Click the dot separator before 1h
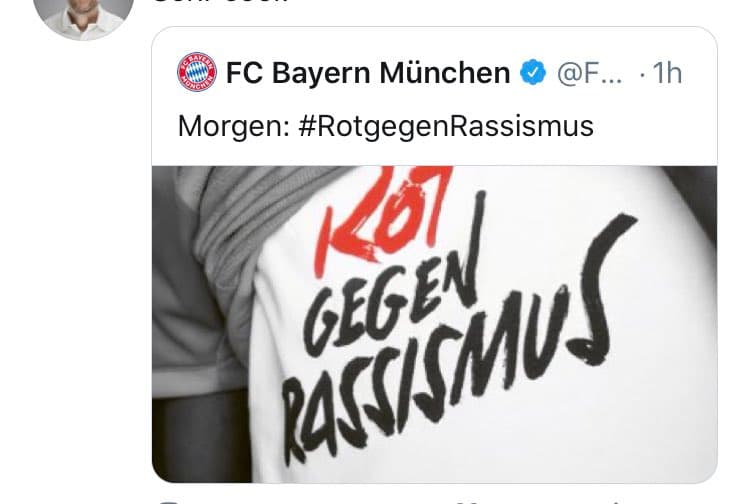This screenshot has height=504, width=750. (x=642, y=74)
